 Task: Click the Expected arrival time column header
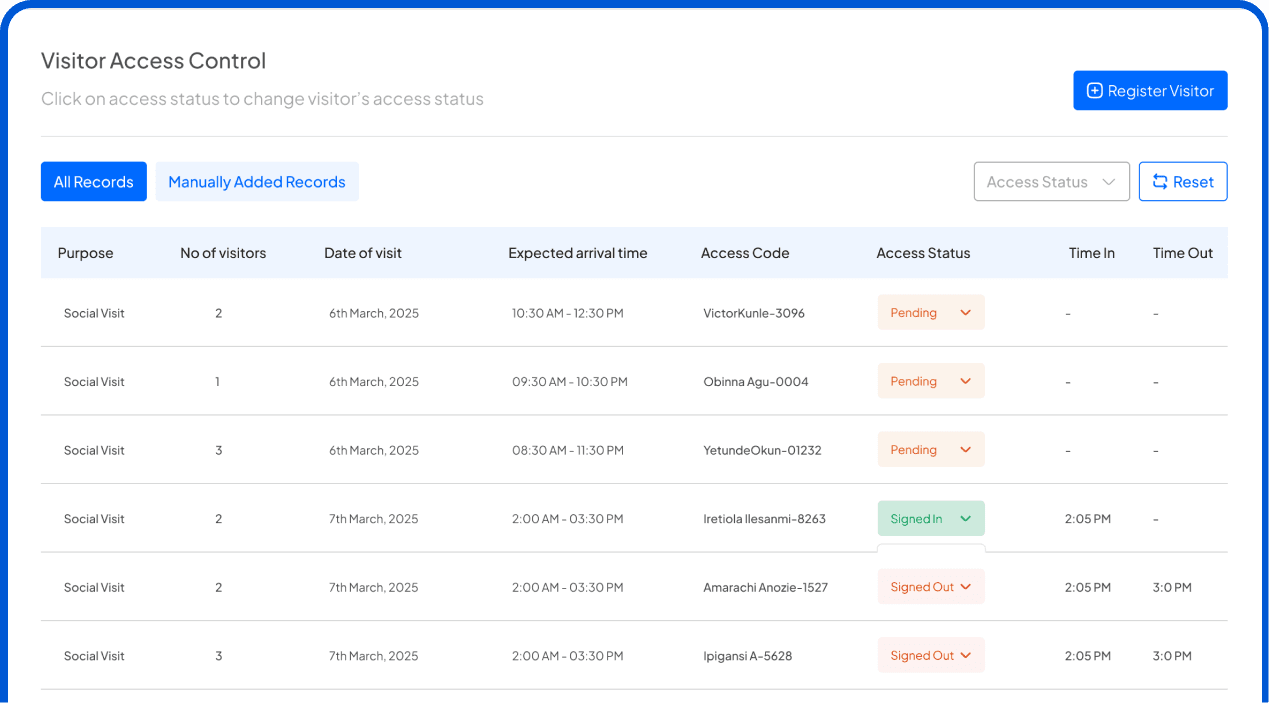(x=577, y=253)
